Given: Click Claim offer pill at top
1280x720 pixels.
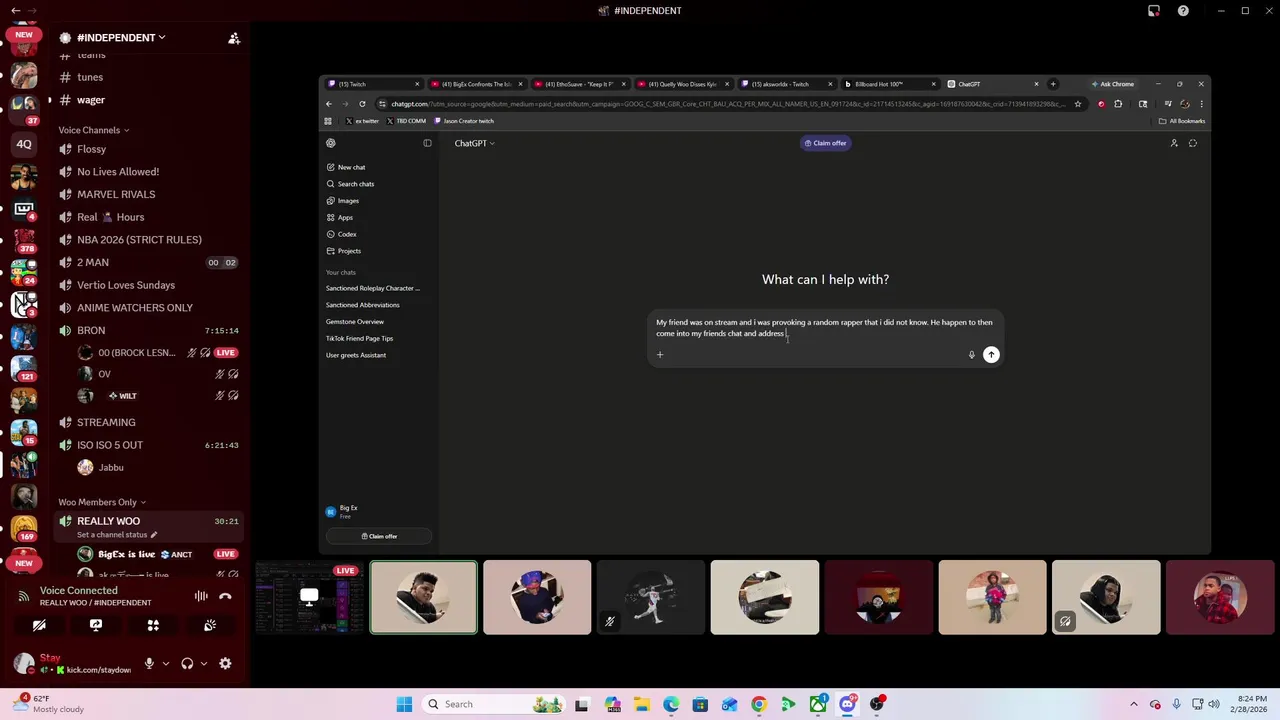Looking at the screenshot, I should click(x=826, y=143).
